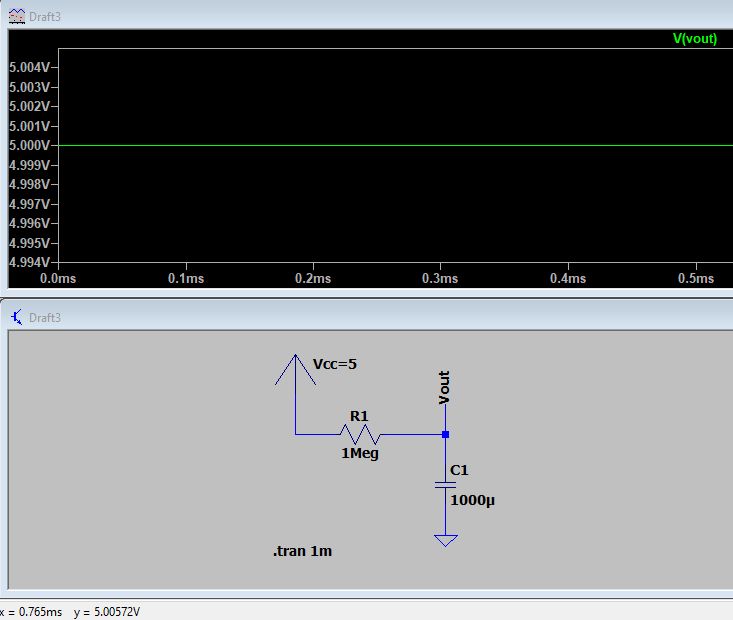Select the R1 resistor zigzag symbol
Screen dimensions: 733x620
click(x=360, y=434)
